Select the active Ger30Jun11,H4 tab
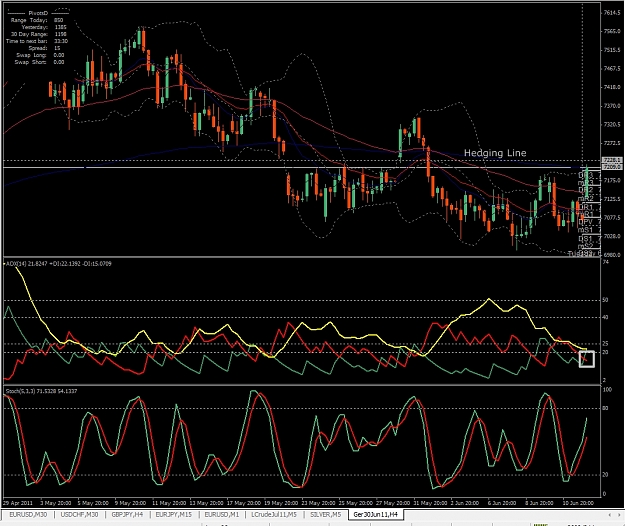625x526 pixels. (x=375, y=514)
